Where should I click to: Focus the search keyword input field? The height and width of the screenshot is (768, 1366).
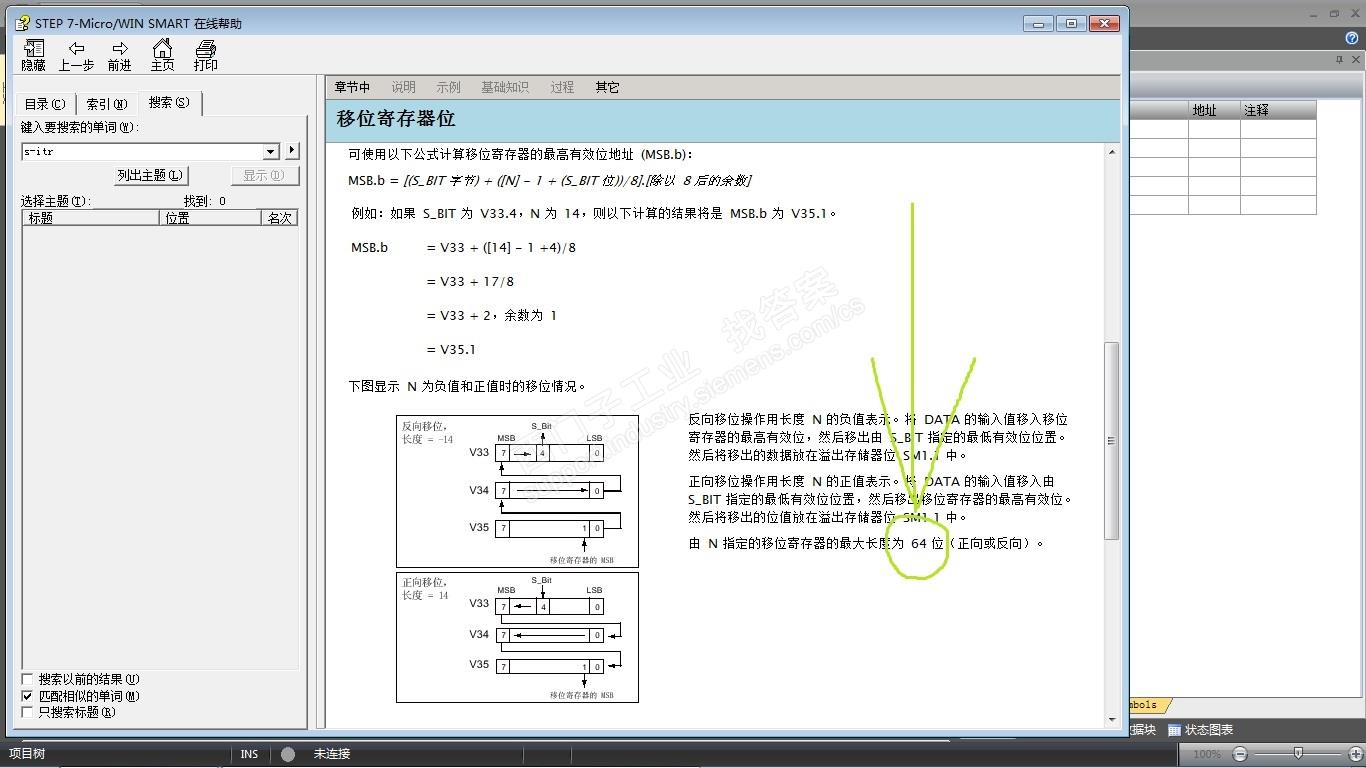pyautogui.click(x=142, y=151)
